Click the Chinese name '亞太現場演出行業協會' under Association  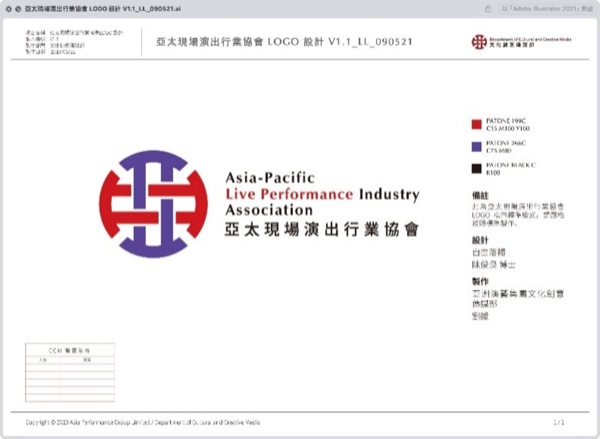pos(322,229)
